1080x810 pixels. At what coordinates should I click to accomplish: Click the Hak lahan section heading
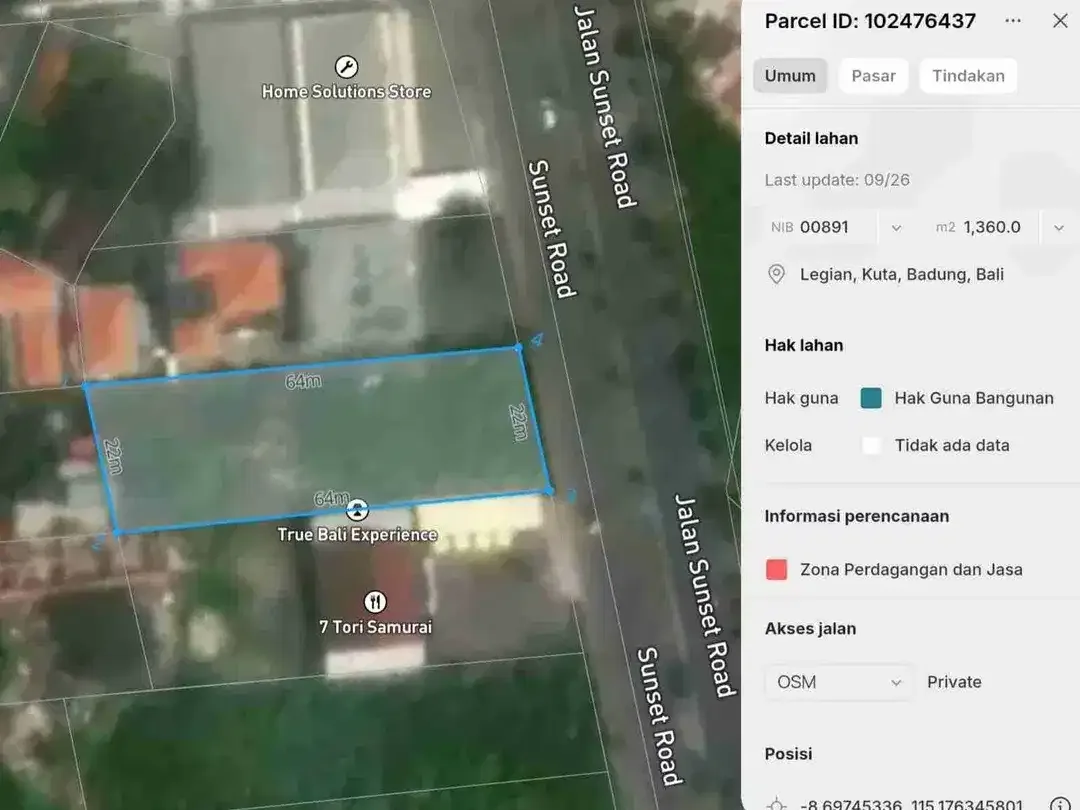point(804,345)
